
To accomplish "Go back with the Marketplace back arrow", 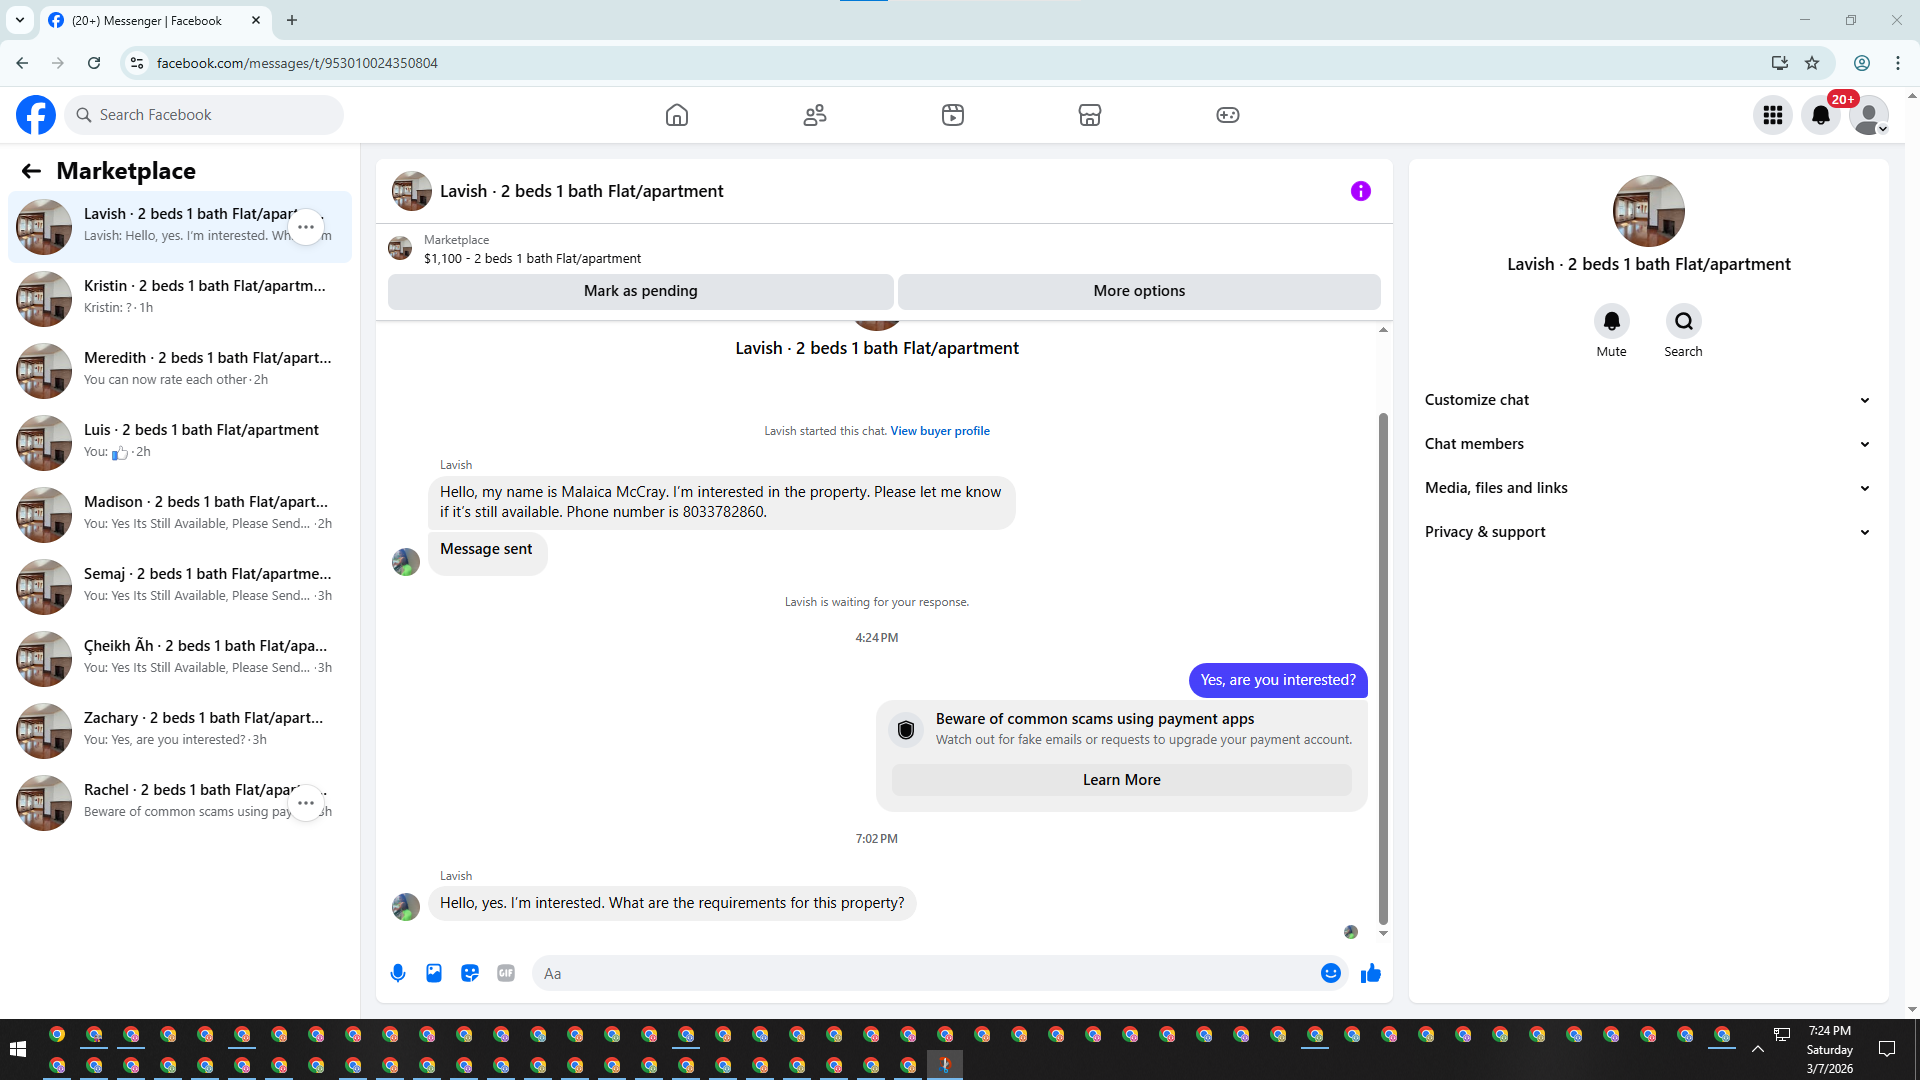I will point(31,171).
